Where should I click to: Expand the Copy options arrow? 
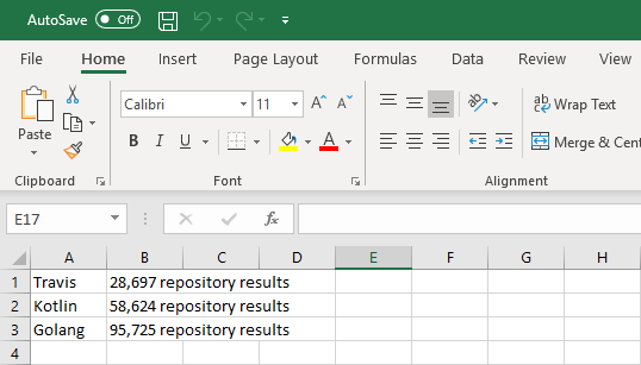[92, 123]
